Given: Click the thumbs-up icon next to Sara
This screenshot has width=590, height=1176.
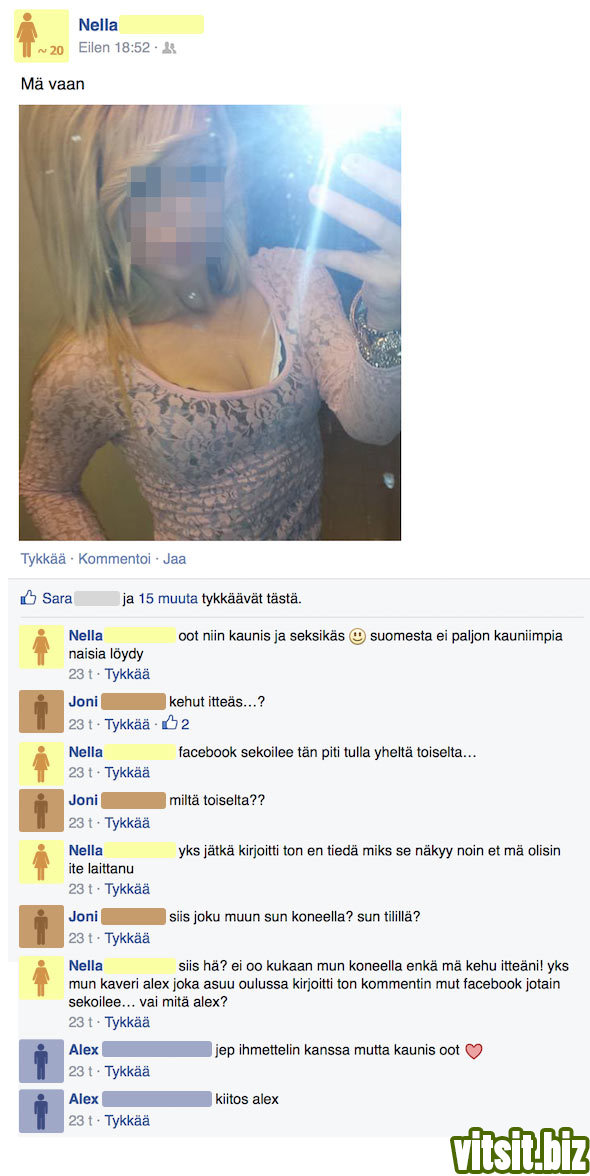Looking at the screenshot, I should pyautogui.click(x=28, y=598).
